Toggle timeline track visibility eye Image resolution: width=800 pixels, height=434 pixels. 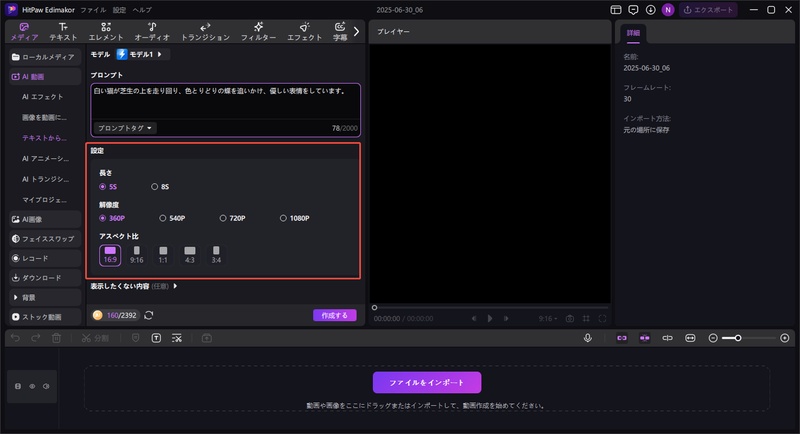(32, 386)
